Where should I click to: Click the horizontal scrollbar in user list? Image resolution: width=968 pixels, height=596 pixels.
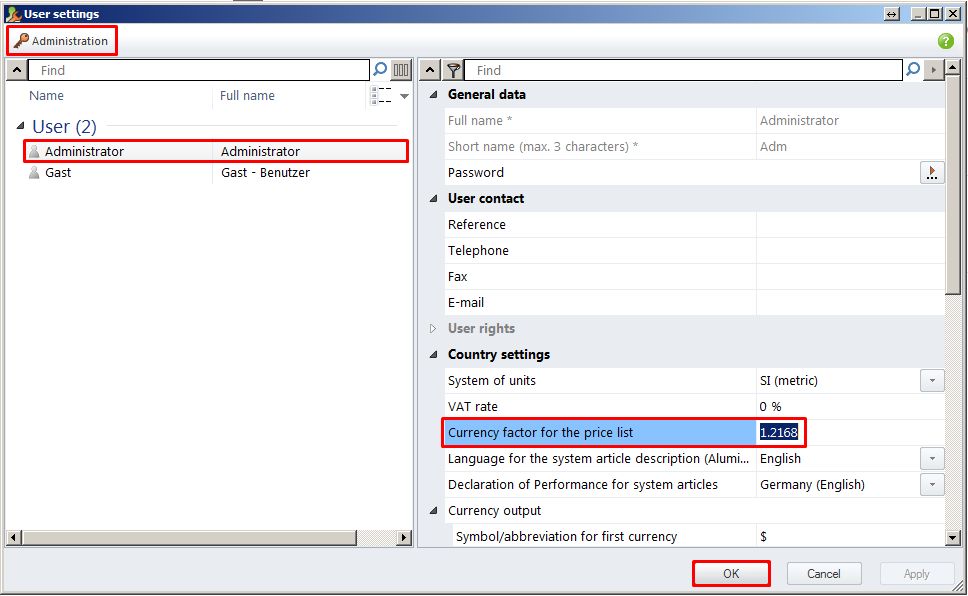(x=190, y=538)
